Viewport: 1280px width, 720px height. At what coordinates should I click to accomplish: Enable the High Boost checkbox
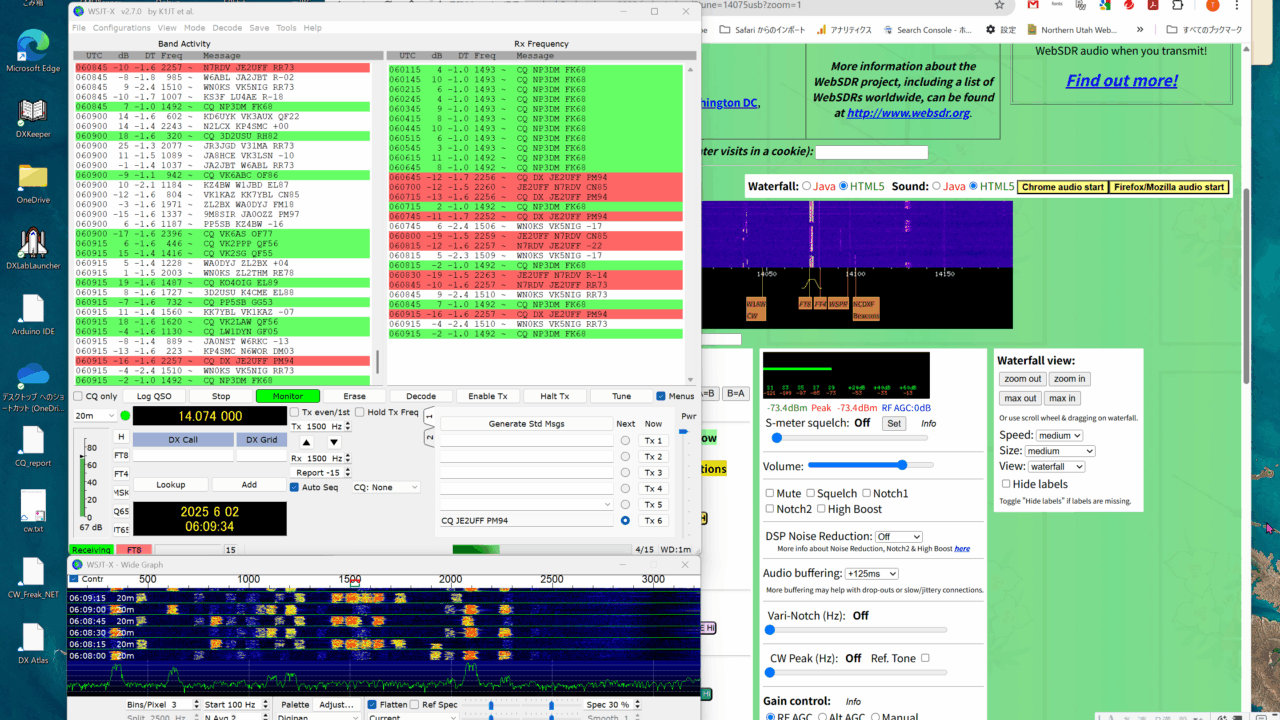[x=820, y=509]
